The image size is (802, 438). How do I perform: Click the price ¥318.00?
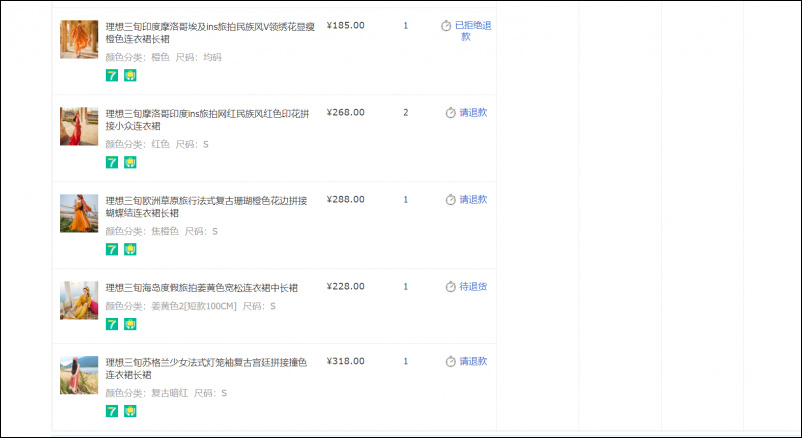point(345,361)
